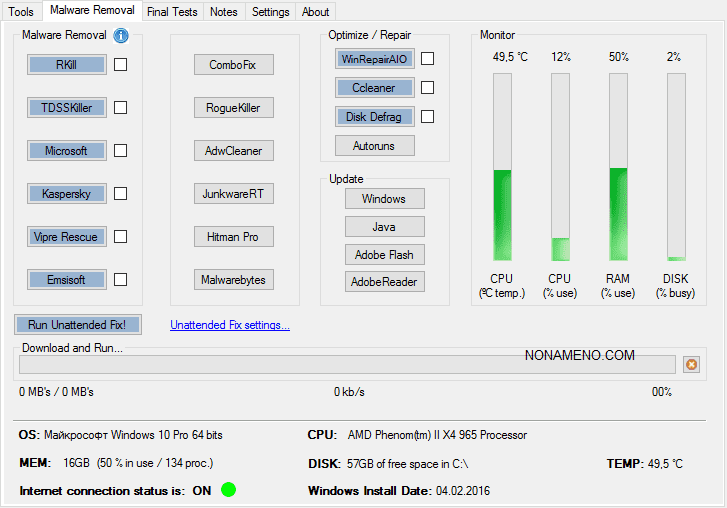Viewport: 727px width, 508px height.
Task: Enable the RKill checkbox
Action: [x=120, y=65]
